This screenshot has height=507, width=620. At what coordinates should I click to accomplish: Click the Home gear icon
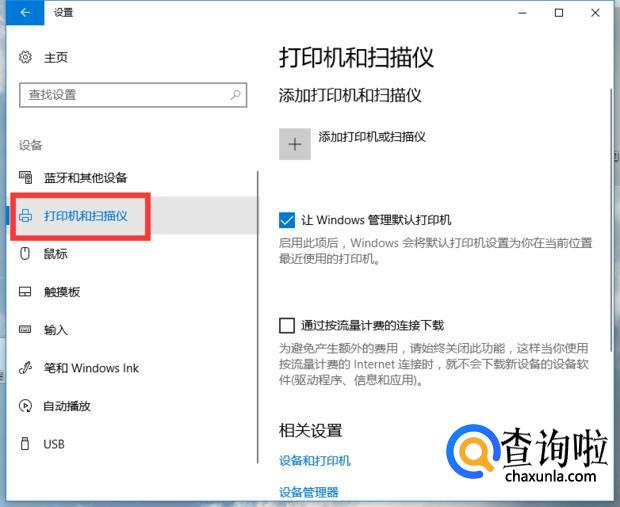[x=26, y=58]
